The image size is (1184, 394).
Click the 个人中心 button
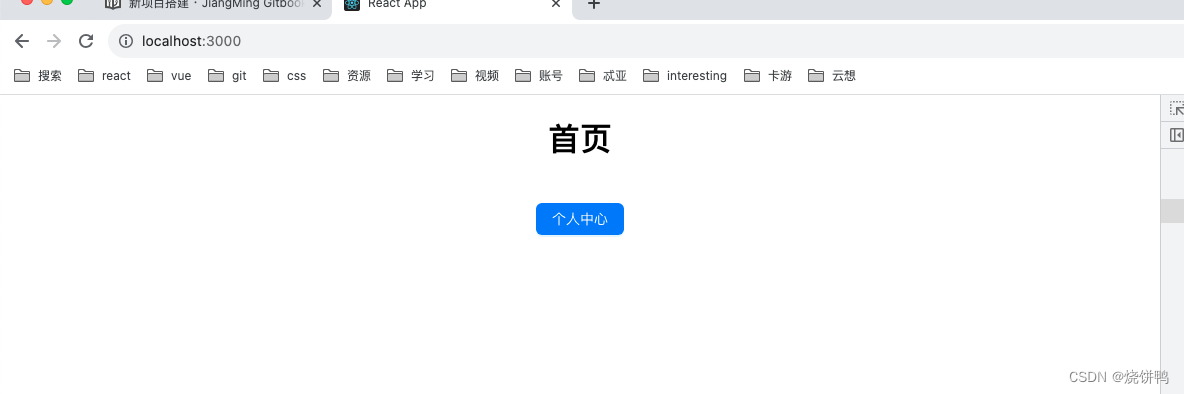coord(580,219)
